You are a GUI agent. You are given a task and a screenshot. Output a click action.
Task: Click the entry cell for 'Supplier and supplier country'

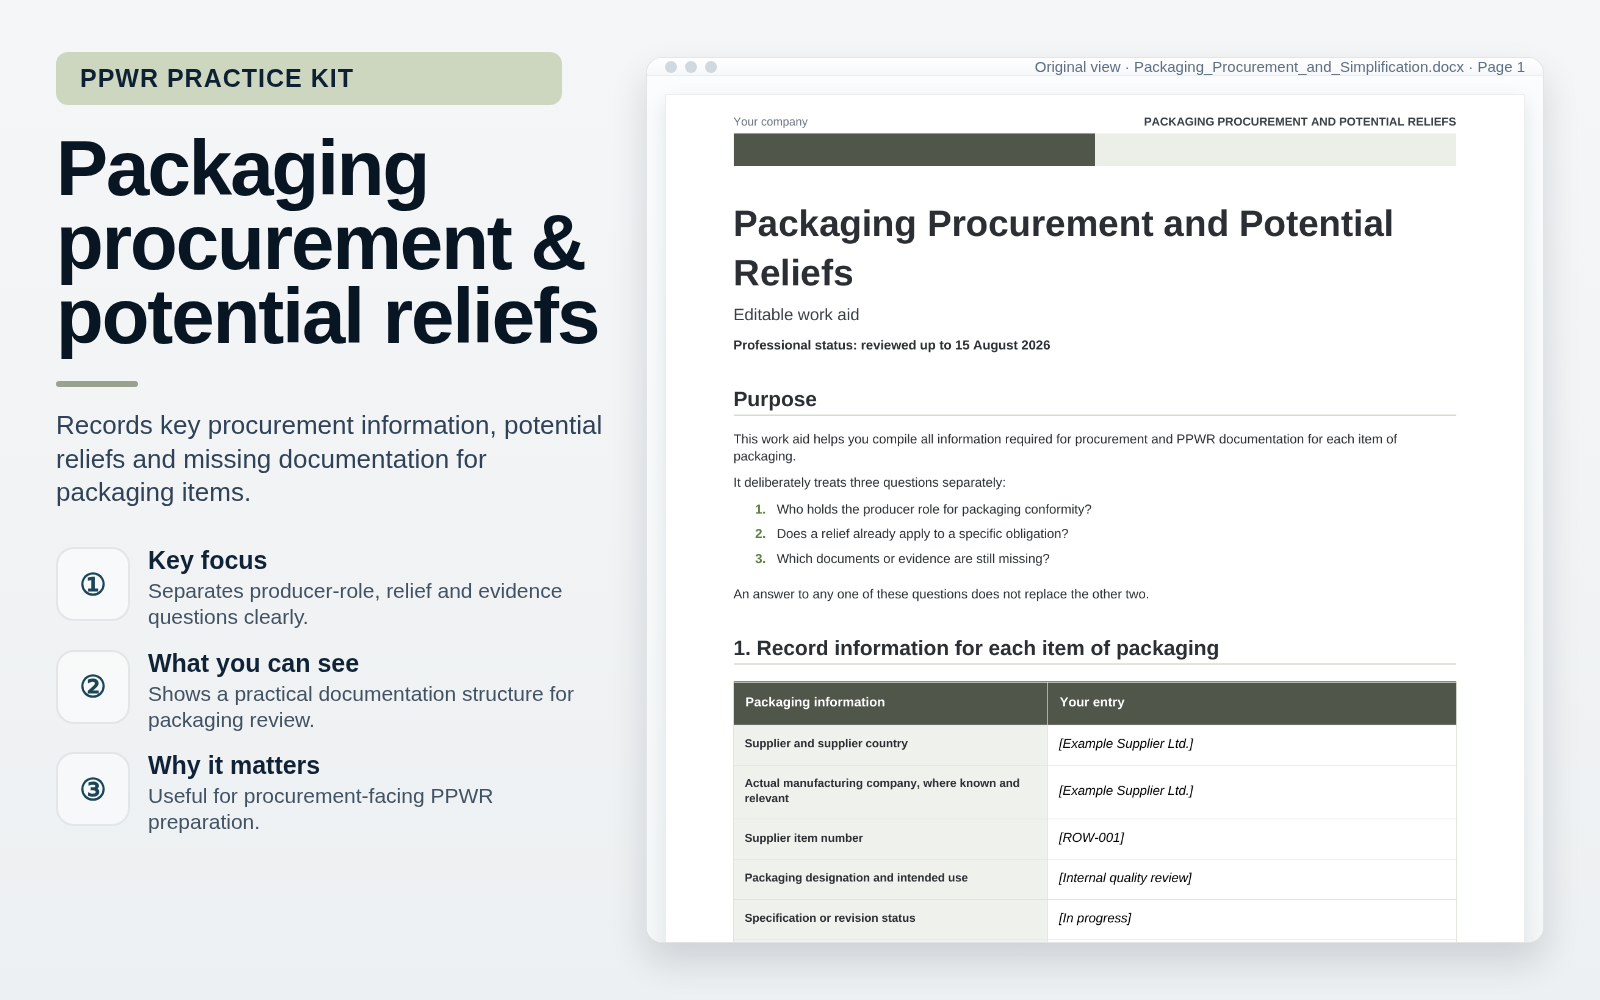tap(1252, 745)
